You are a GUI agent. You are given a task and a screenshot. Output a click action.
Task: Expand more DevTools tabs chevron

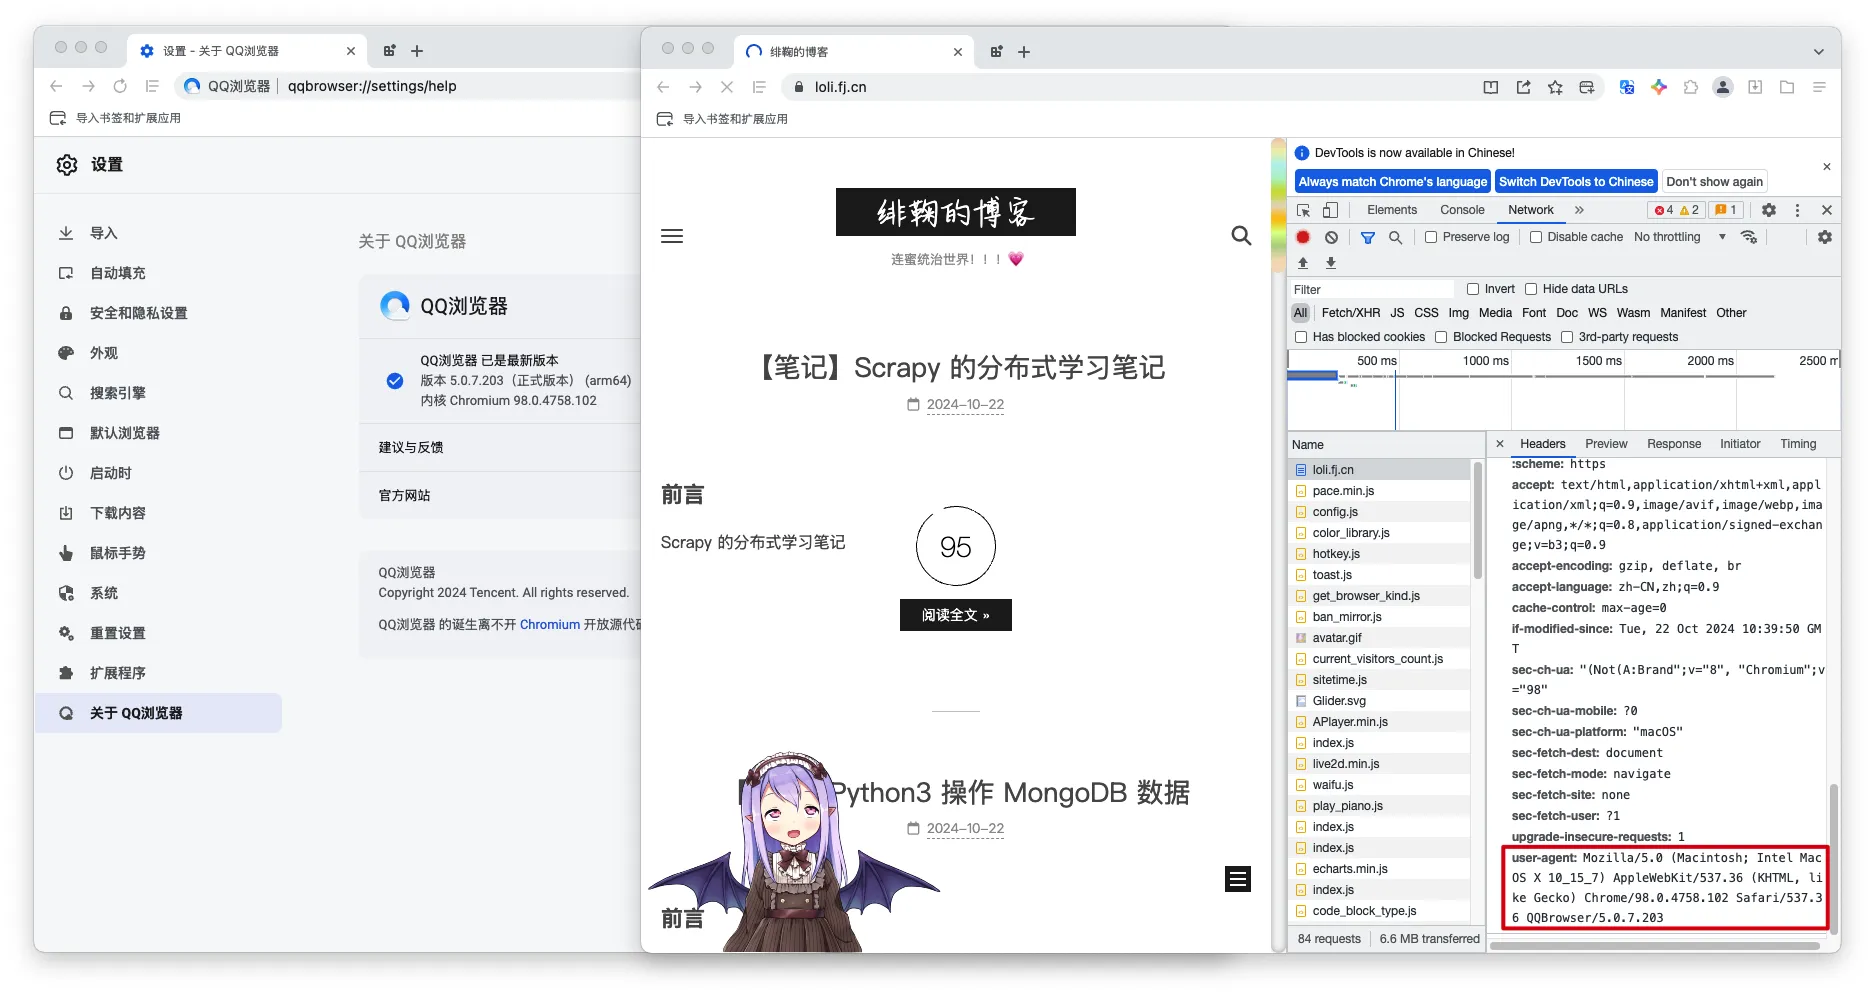point(1579,210)
